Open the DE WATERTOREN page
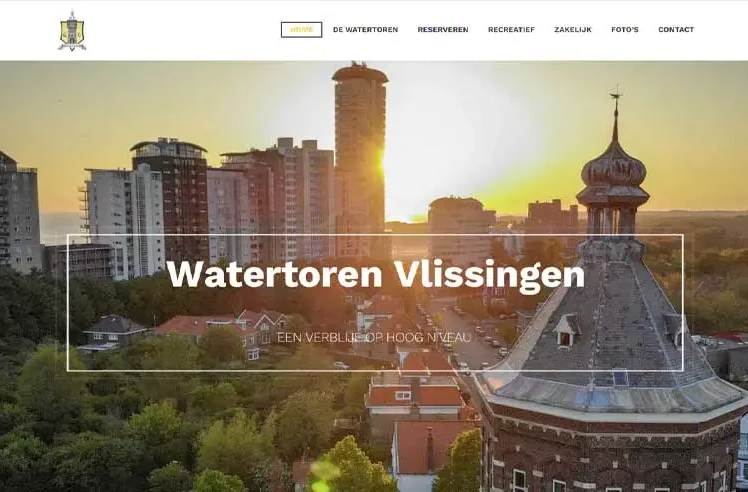The height and width of the screenshot is (492, 748). [x=365, y=30]
